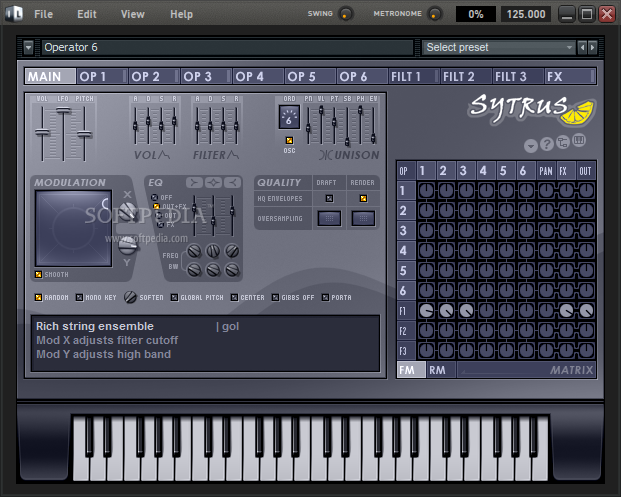Click matrix knob row F1 column OUT
621x497 pixels.
tap(586, 310)
